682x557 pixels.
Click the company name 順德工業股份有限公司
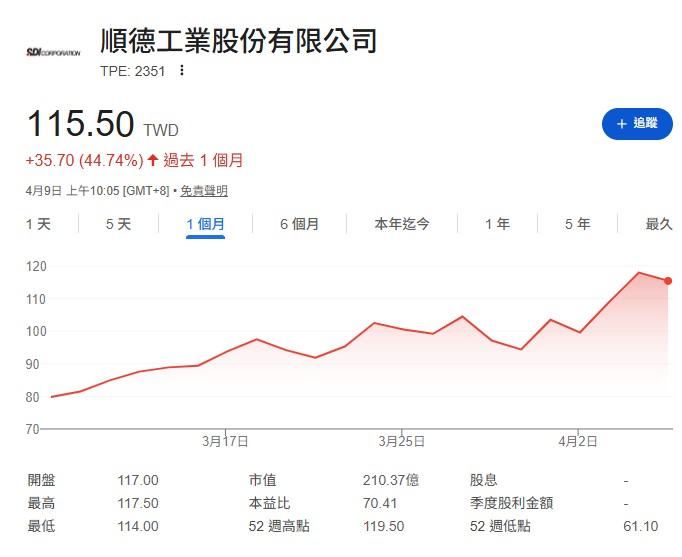[x=238, y=41]
